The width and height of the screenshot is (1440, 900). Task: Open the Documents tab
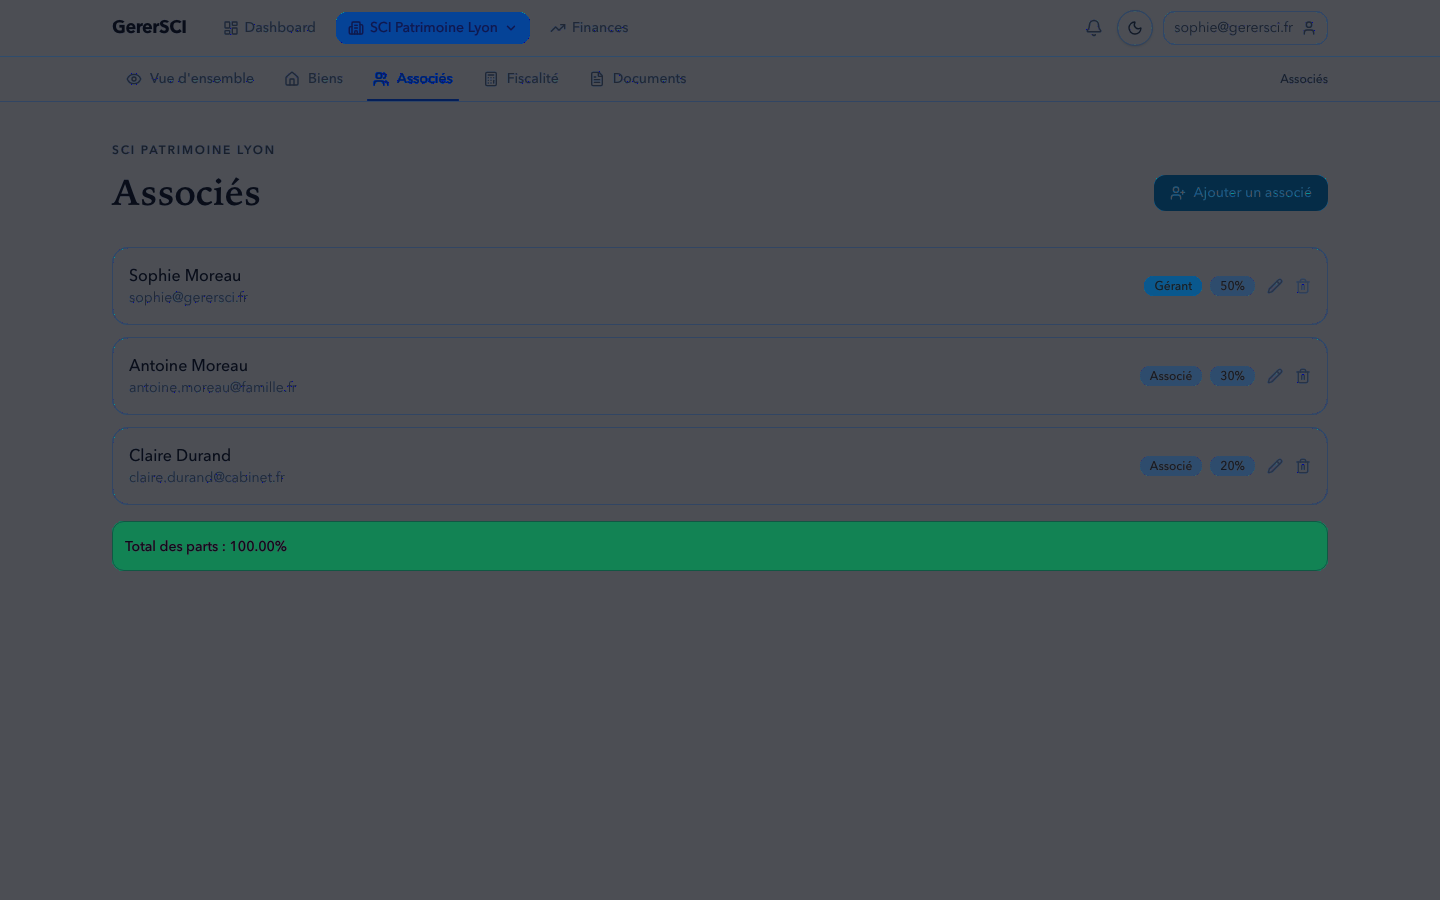(x=638, y=79)
